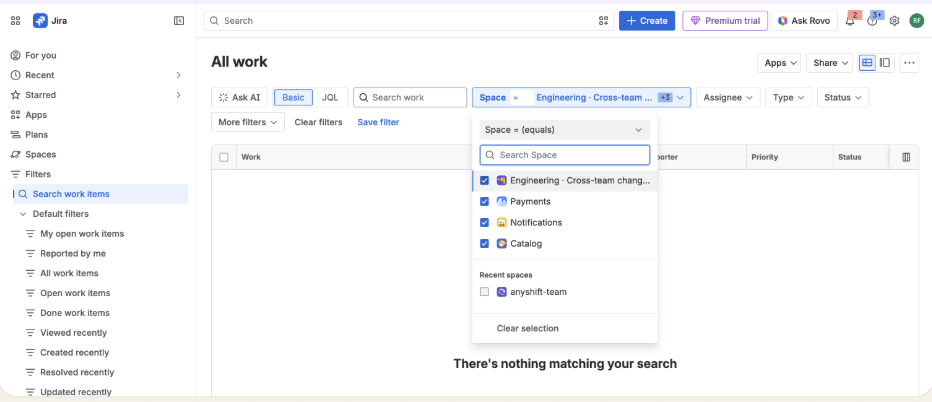The image size is (932, 402).
Task: Uncheck the Payments space checkbox
Action: [484, 202]
